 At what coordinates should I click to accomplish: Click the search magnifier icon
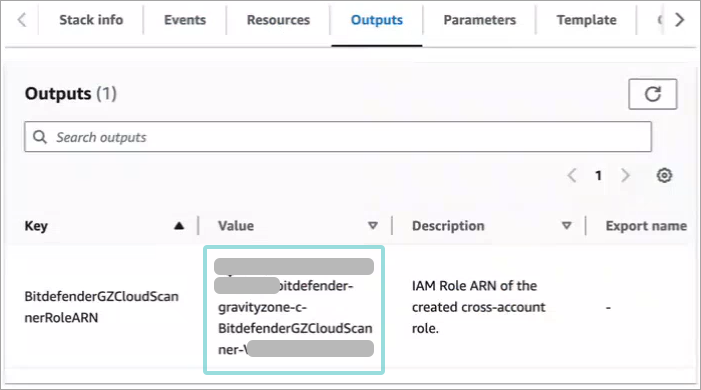tap(40, 137)
